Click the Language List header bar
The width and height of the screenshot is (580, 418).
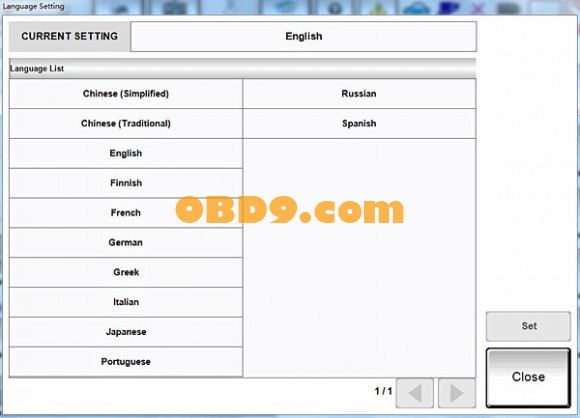[x=243, y=68]
